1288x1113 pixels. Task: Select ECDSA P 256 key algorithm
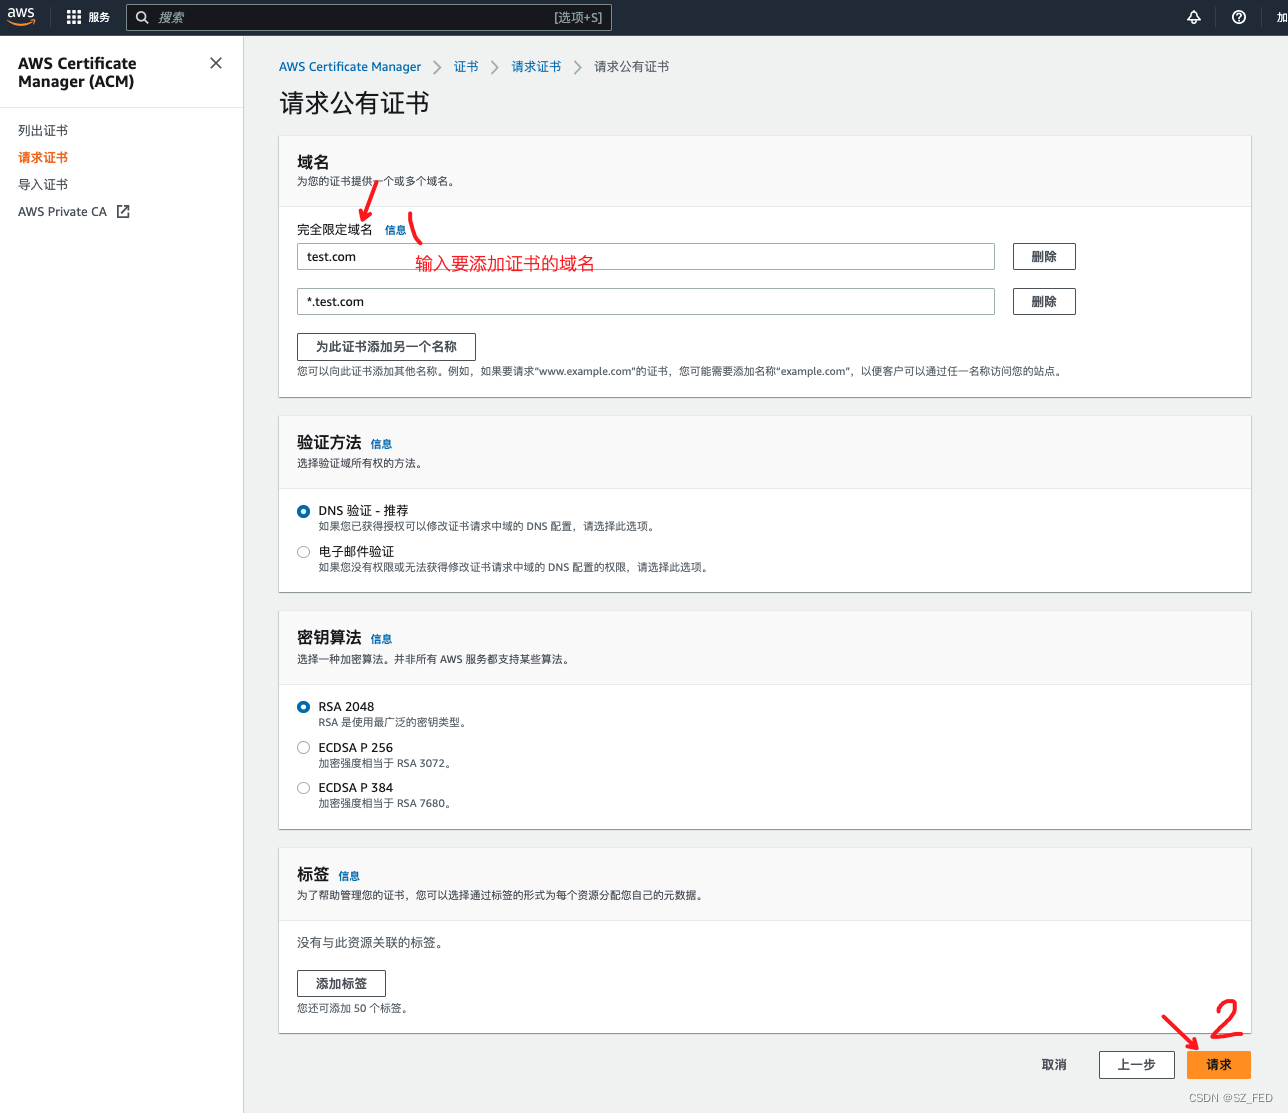pyautogui.click(x=303, y=747)
